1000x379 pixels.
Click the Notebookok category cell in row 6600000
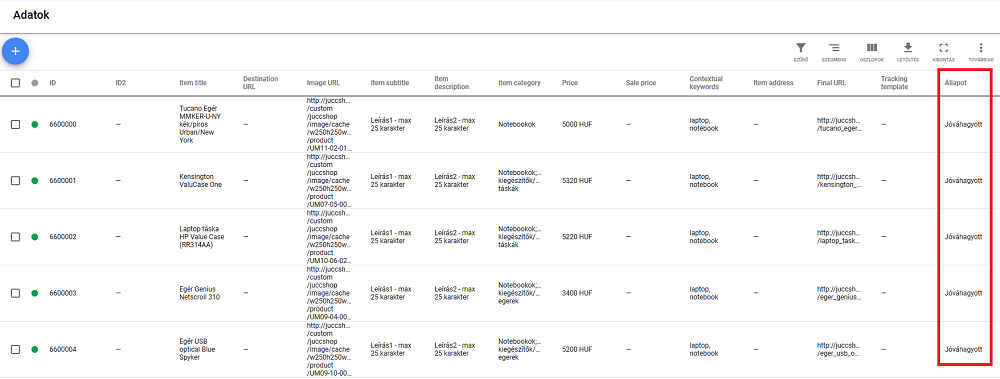tap(517, 124)
